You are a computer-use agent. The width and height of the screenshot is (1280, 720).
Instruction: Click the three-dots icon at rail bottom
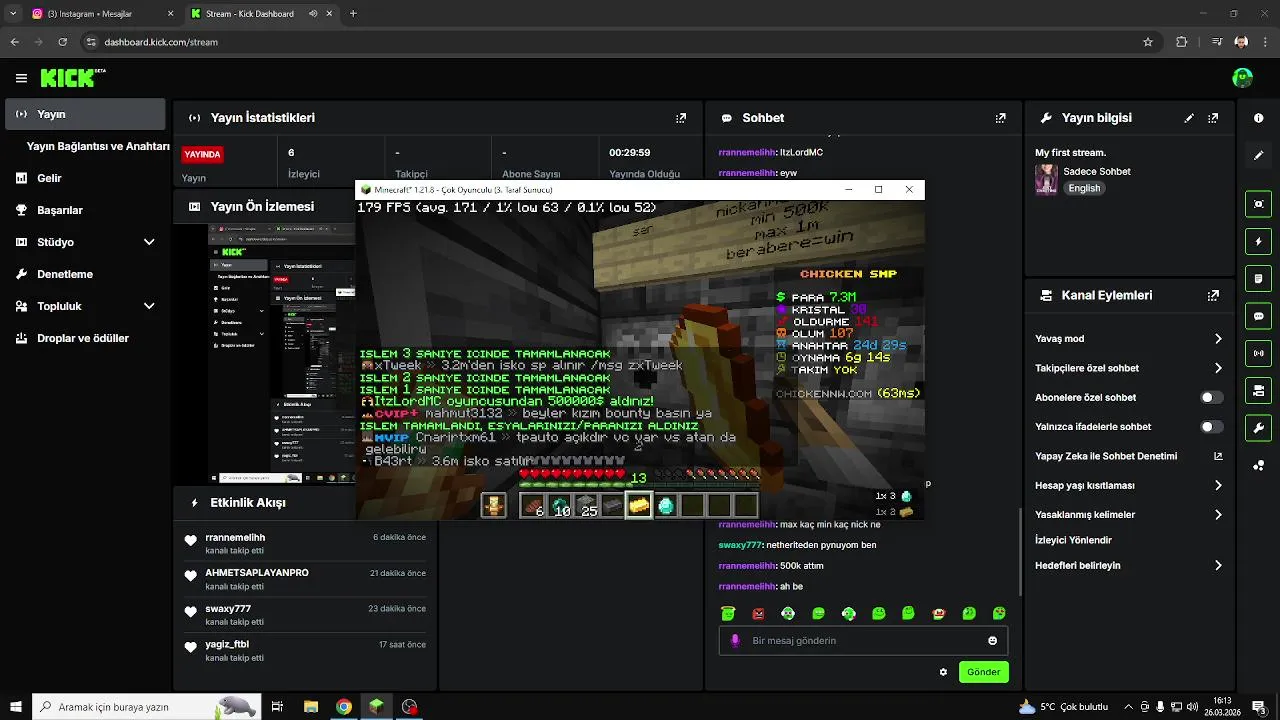pos(1258,465)
